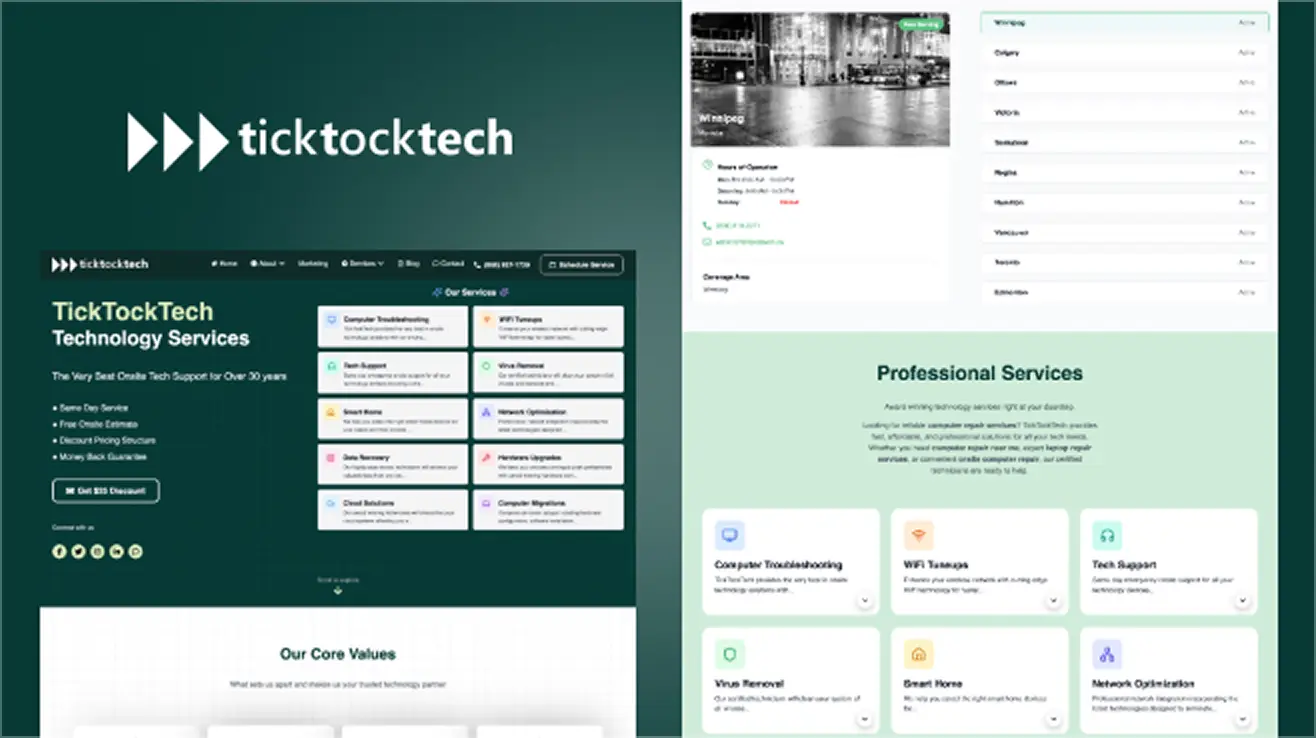
Task: Open the LinkedIn social icon
Action: click(117, 551)
